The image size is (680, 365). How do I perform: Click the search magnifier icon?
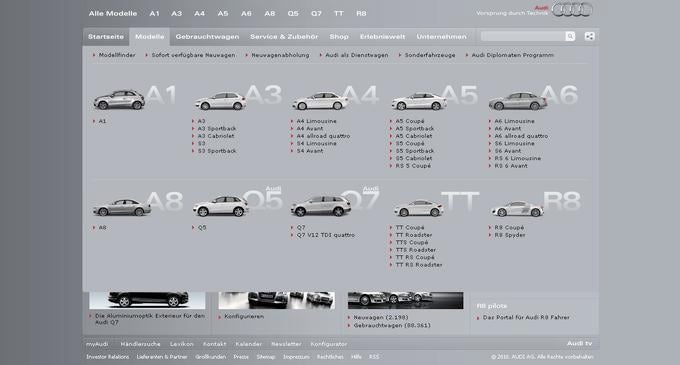pos(570,36)
